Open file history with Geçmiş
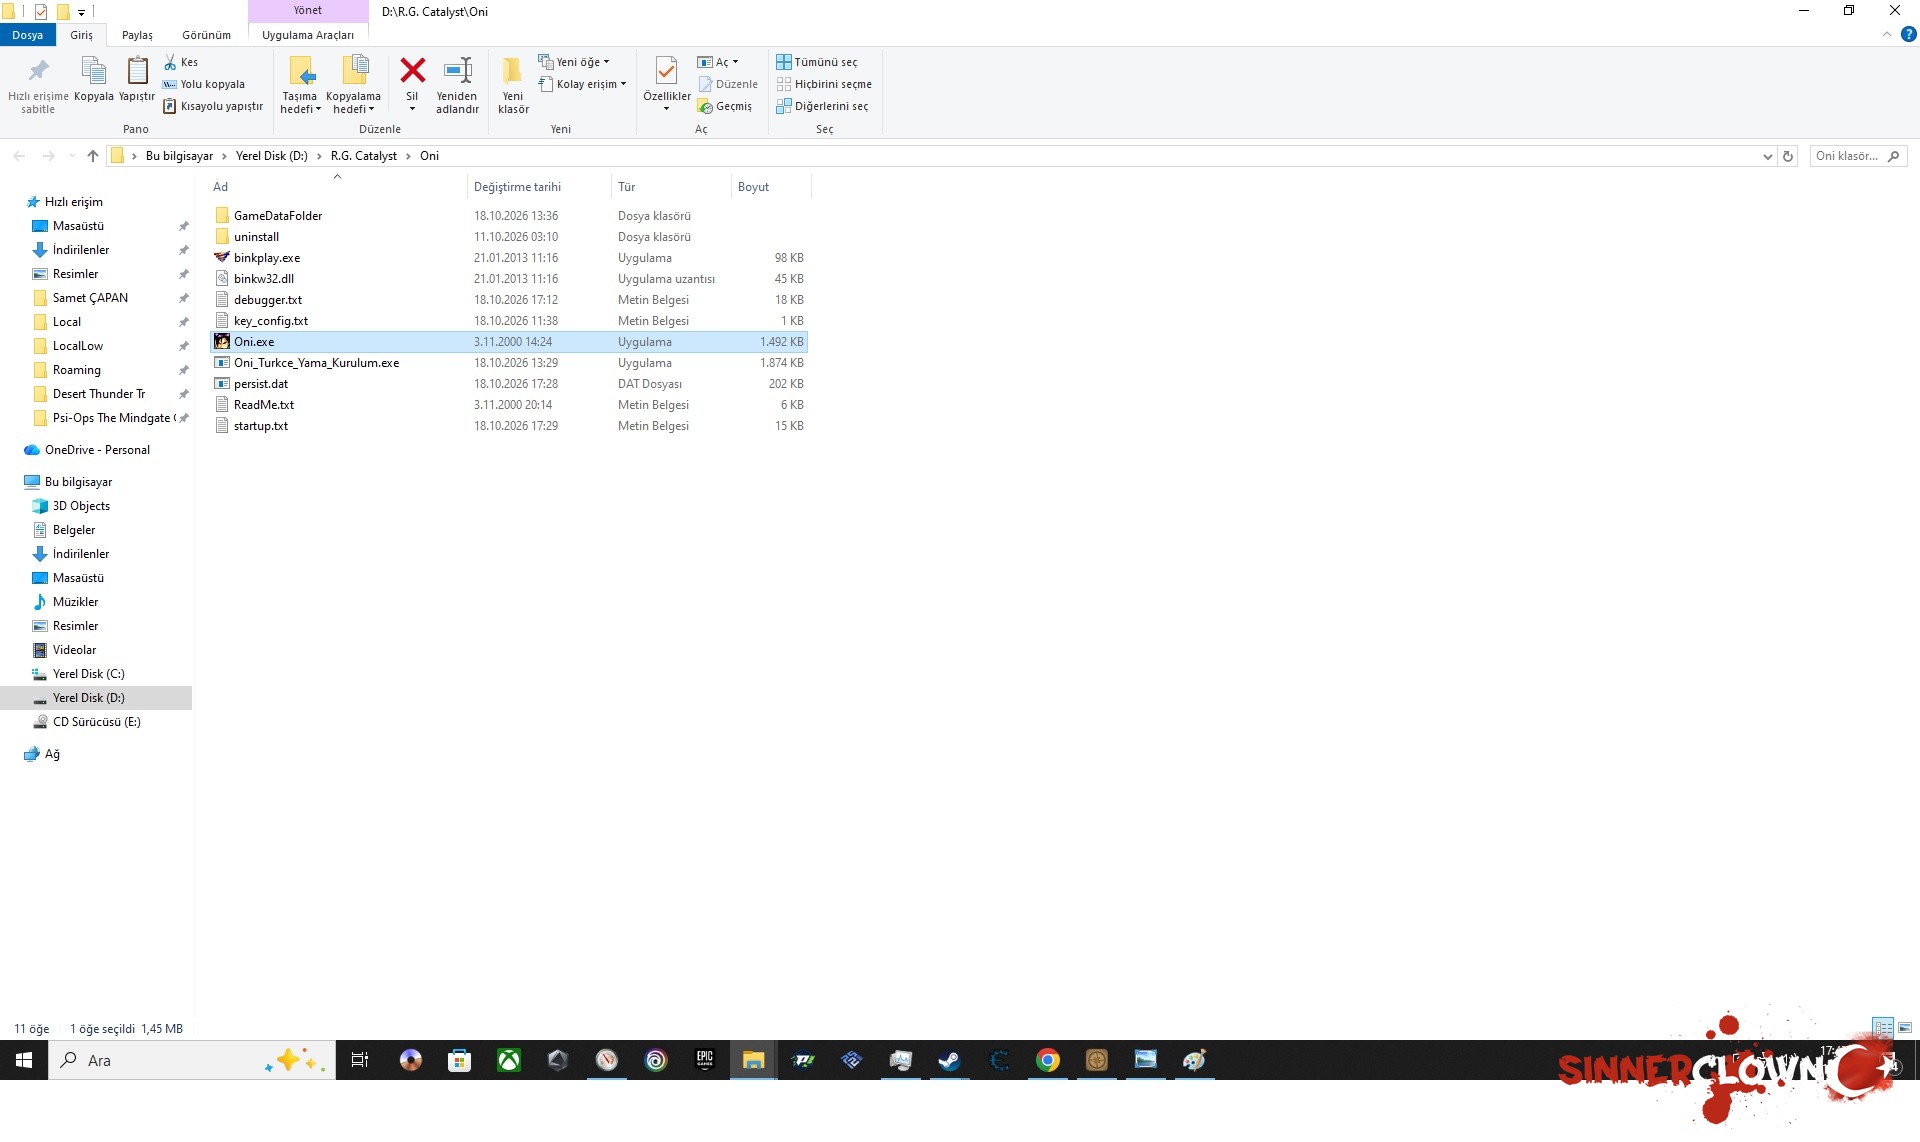The image size is (1920, 1142). [725, 106]
